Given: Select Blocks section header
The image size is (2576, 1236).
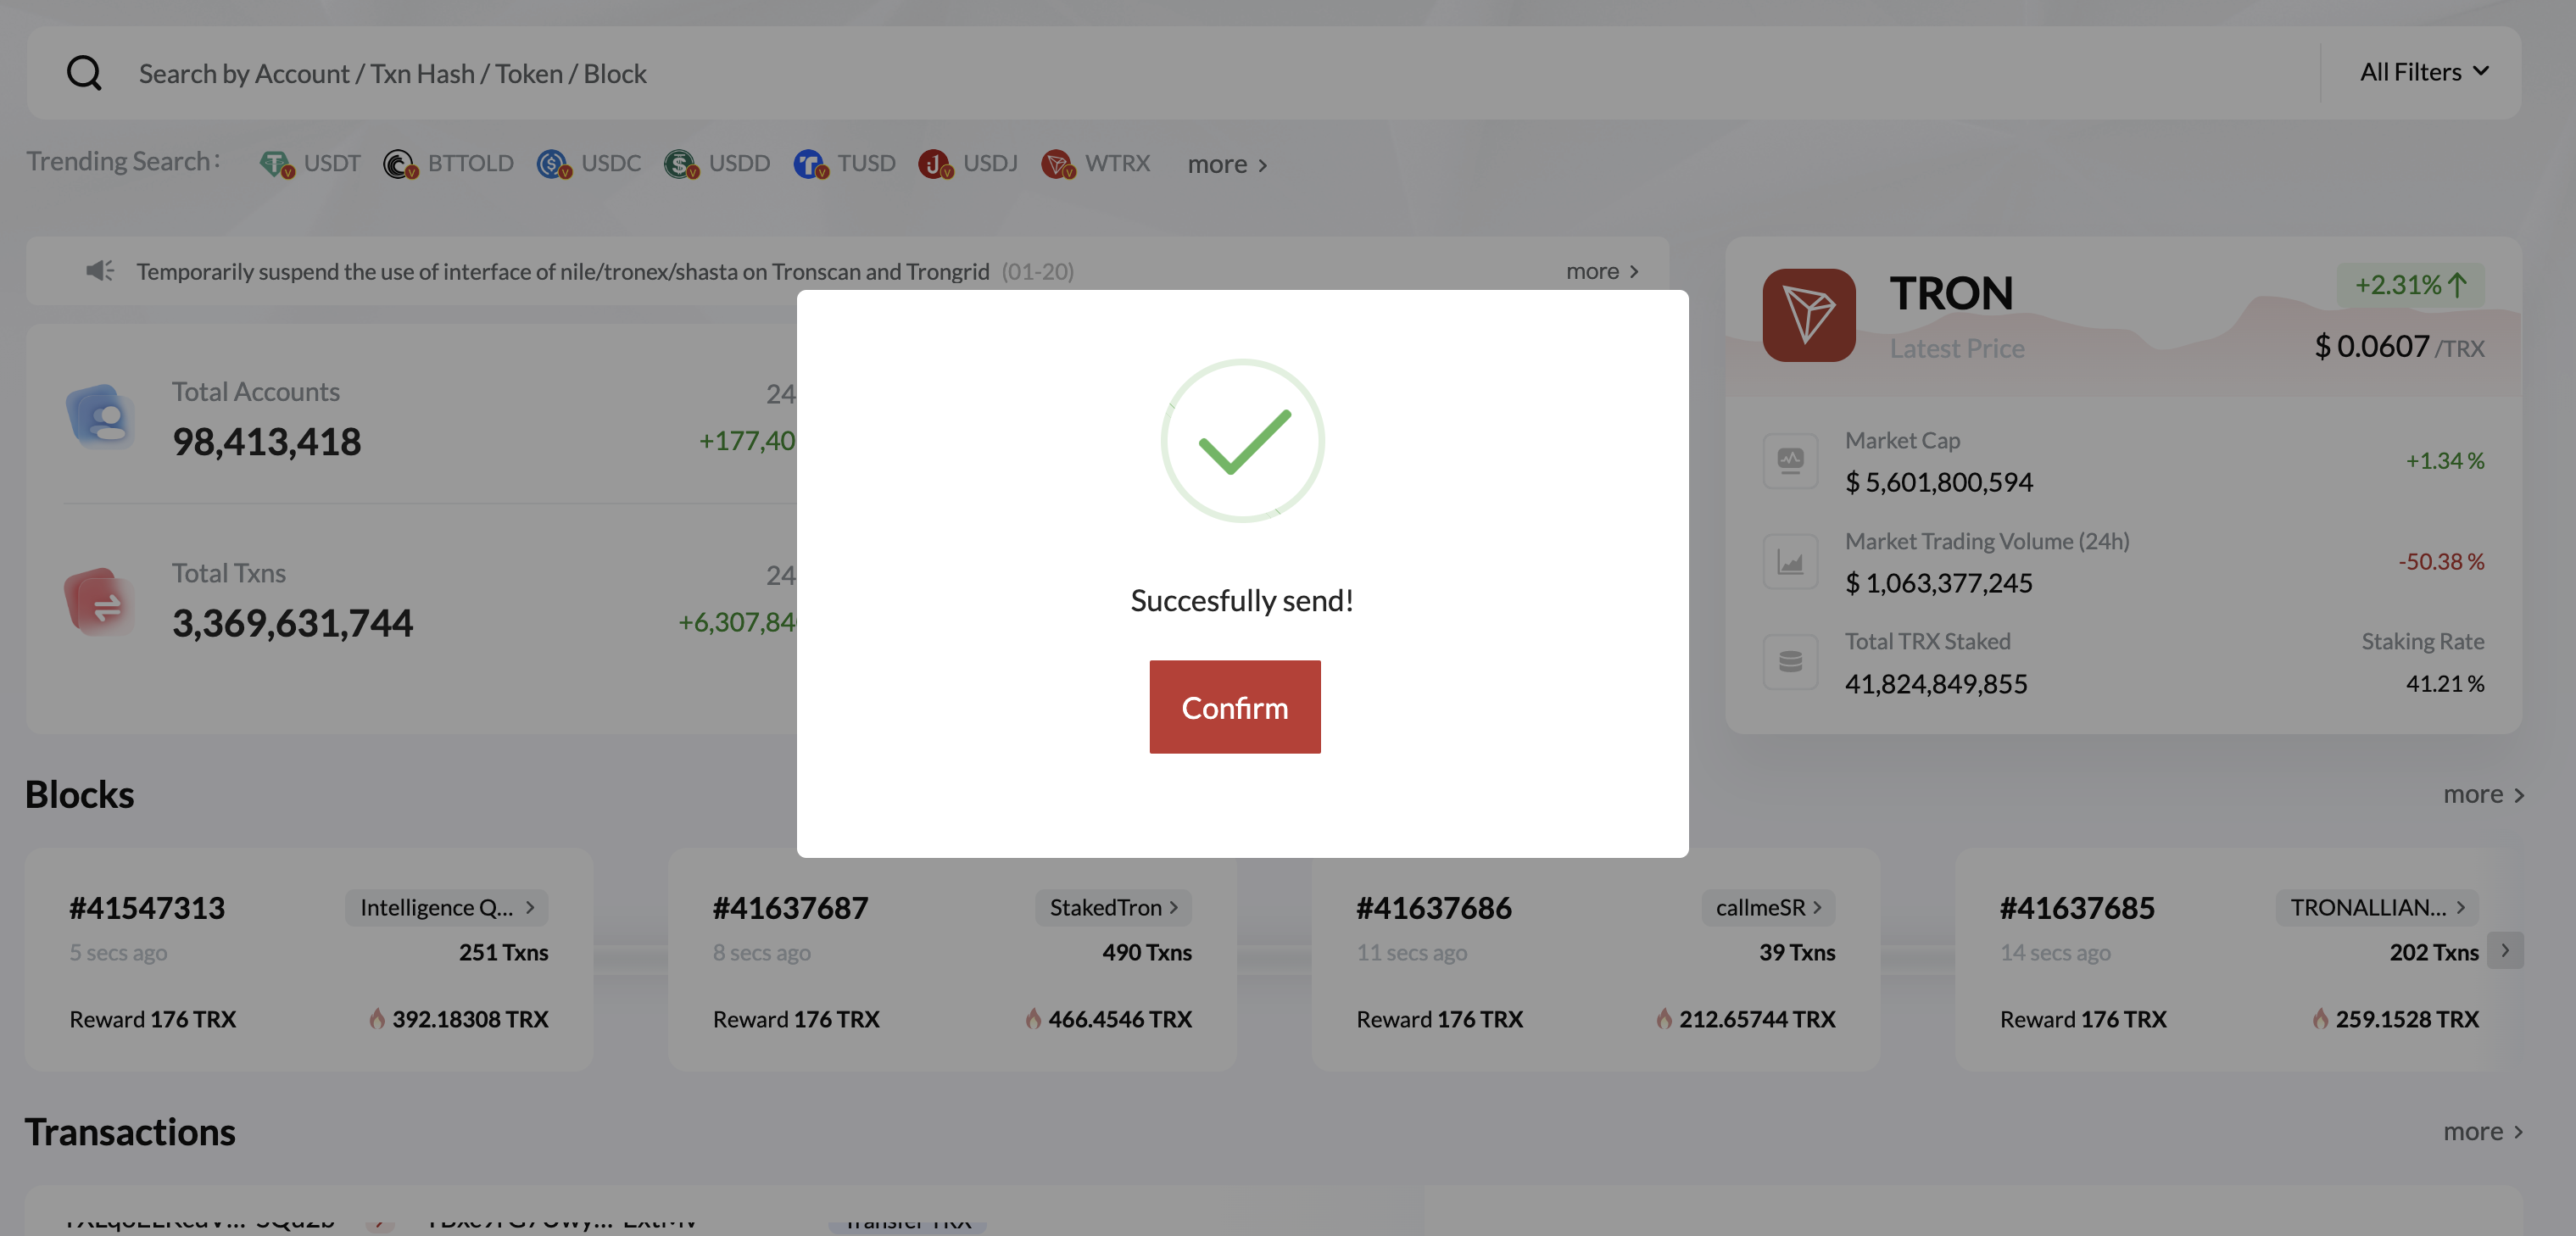Looking at the screenshot, I should click(x=79, y=791).
